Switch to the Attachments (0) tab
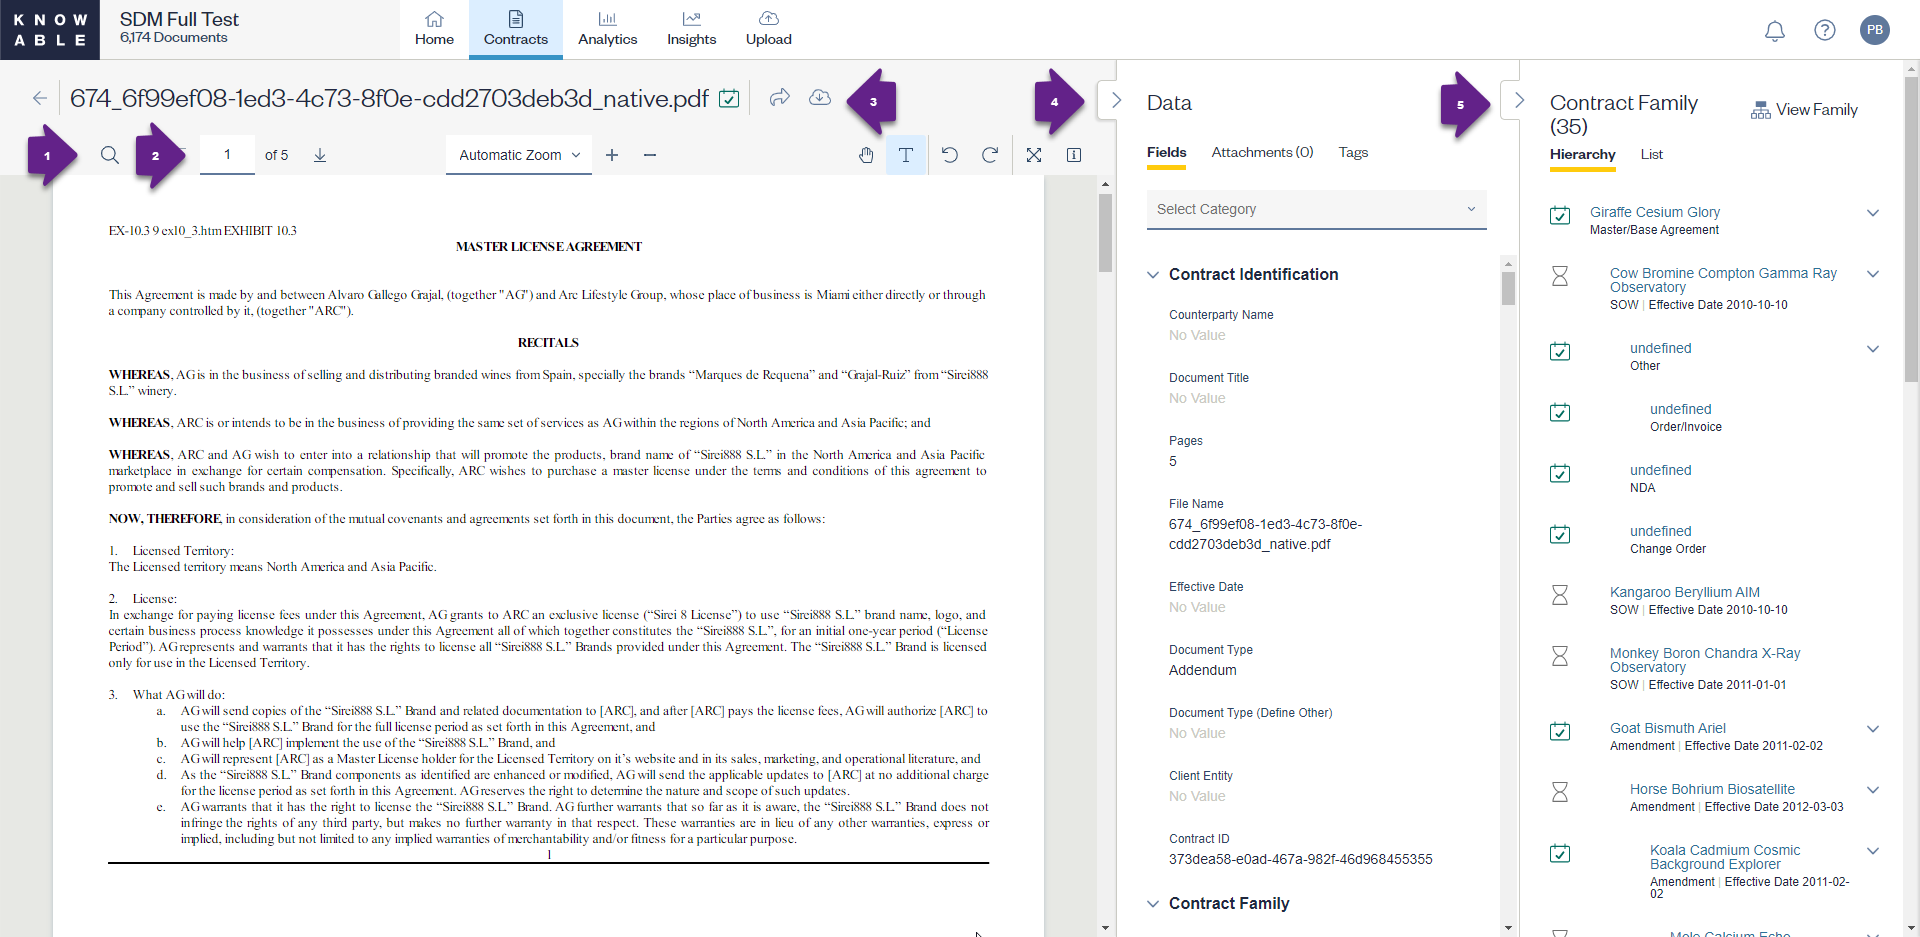Viewport: 1920px width, 937px height. tap(1262, 152)
